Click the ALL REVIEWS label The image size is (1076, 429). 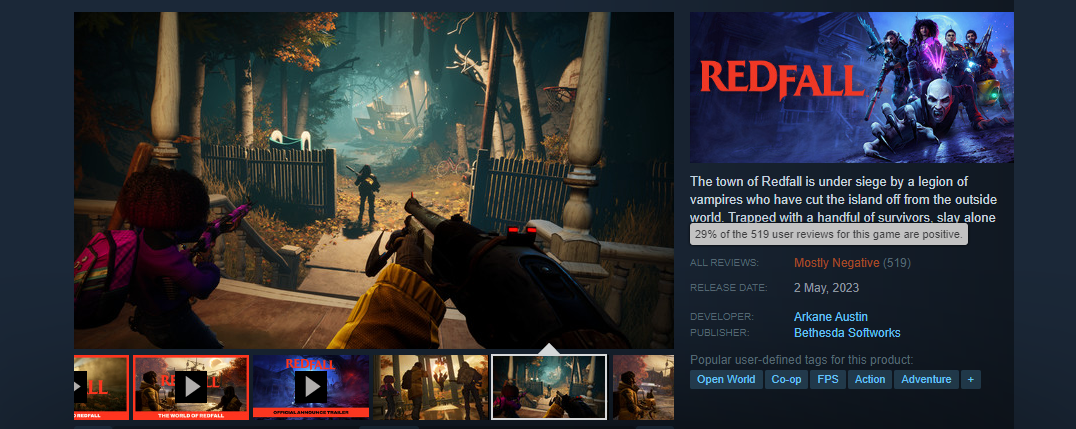725,263
